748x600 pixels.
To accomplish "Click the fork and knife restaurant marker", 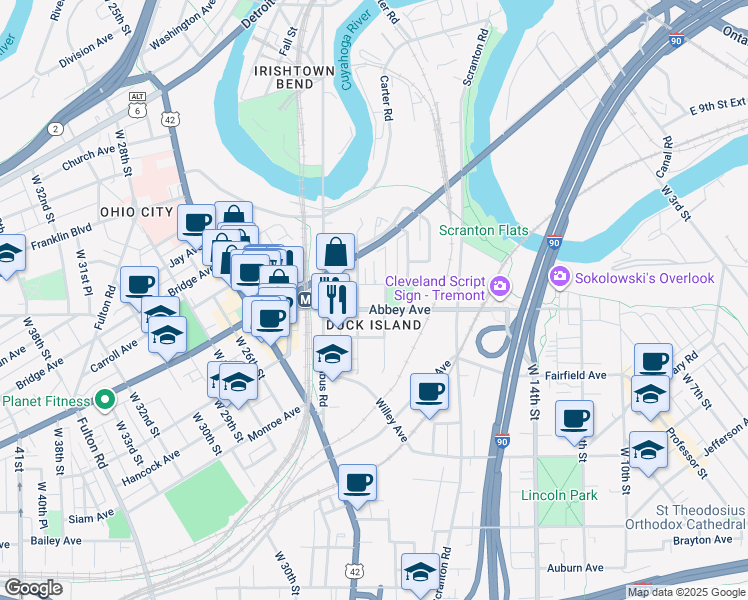I will (x=337, y=303).
